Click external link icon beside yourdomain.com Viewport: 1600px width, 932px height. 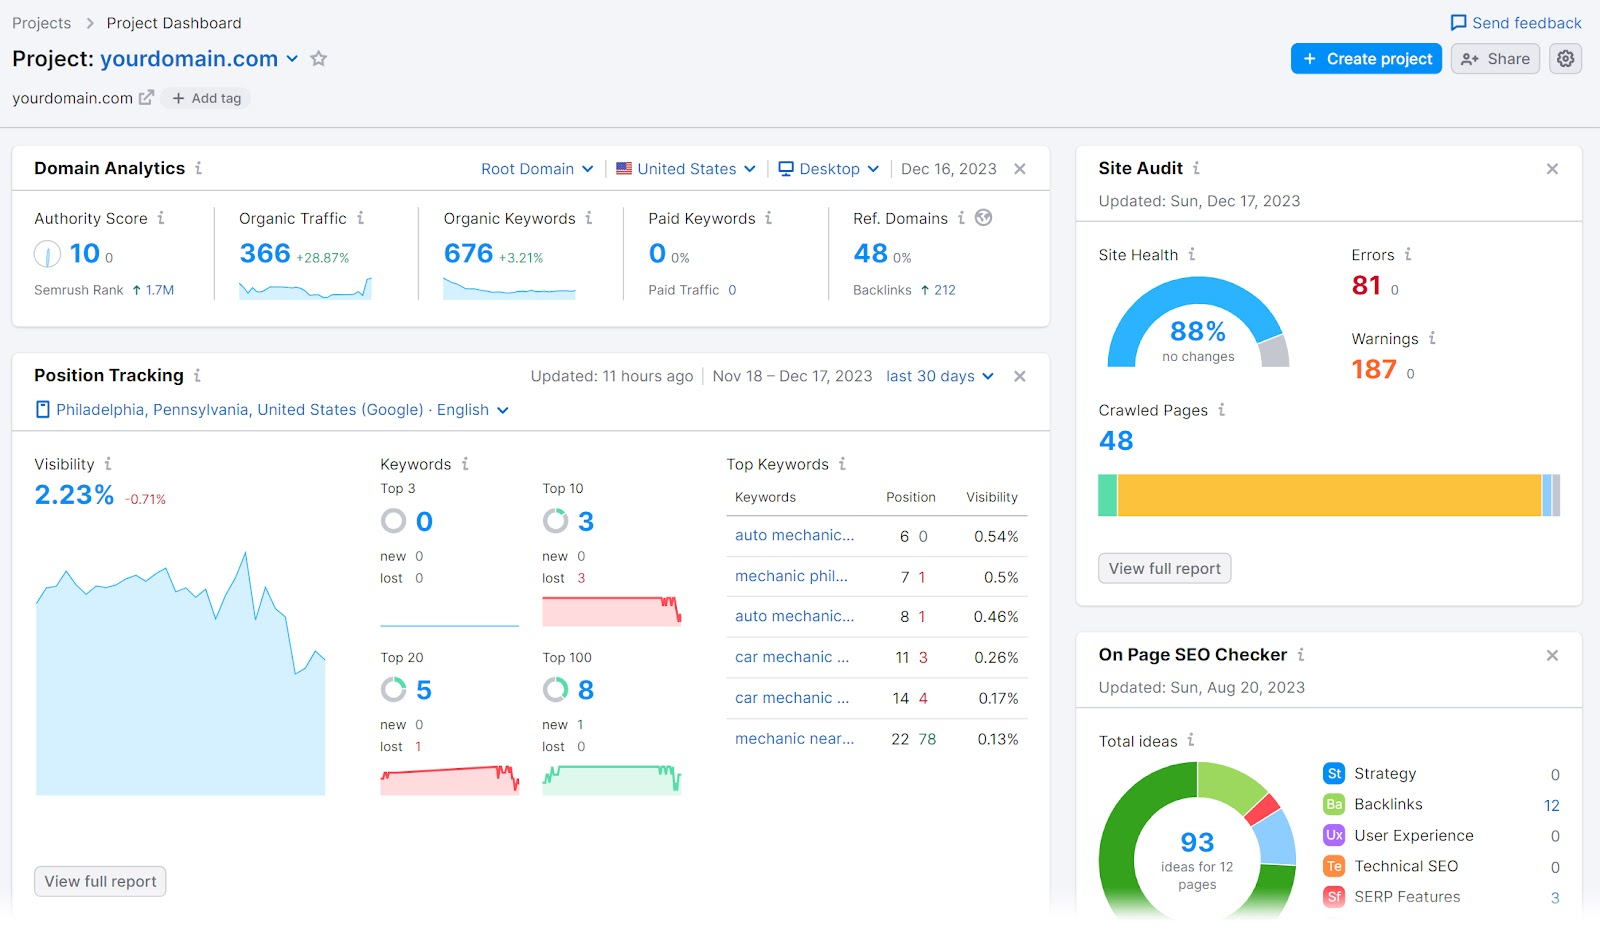[x=146, y=98]
